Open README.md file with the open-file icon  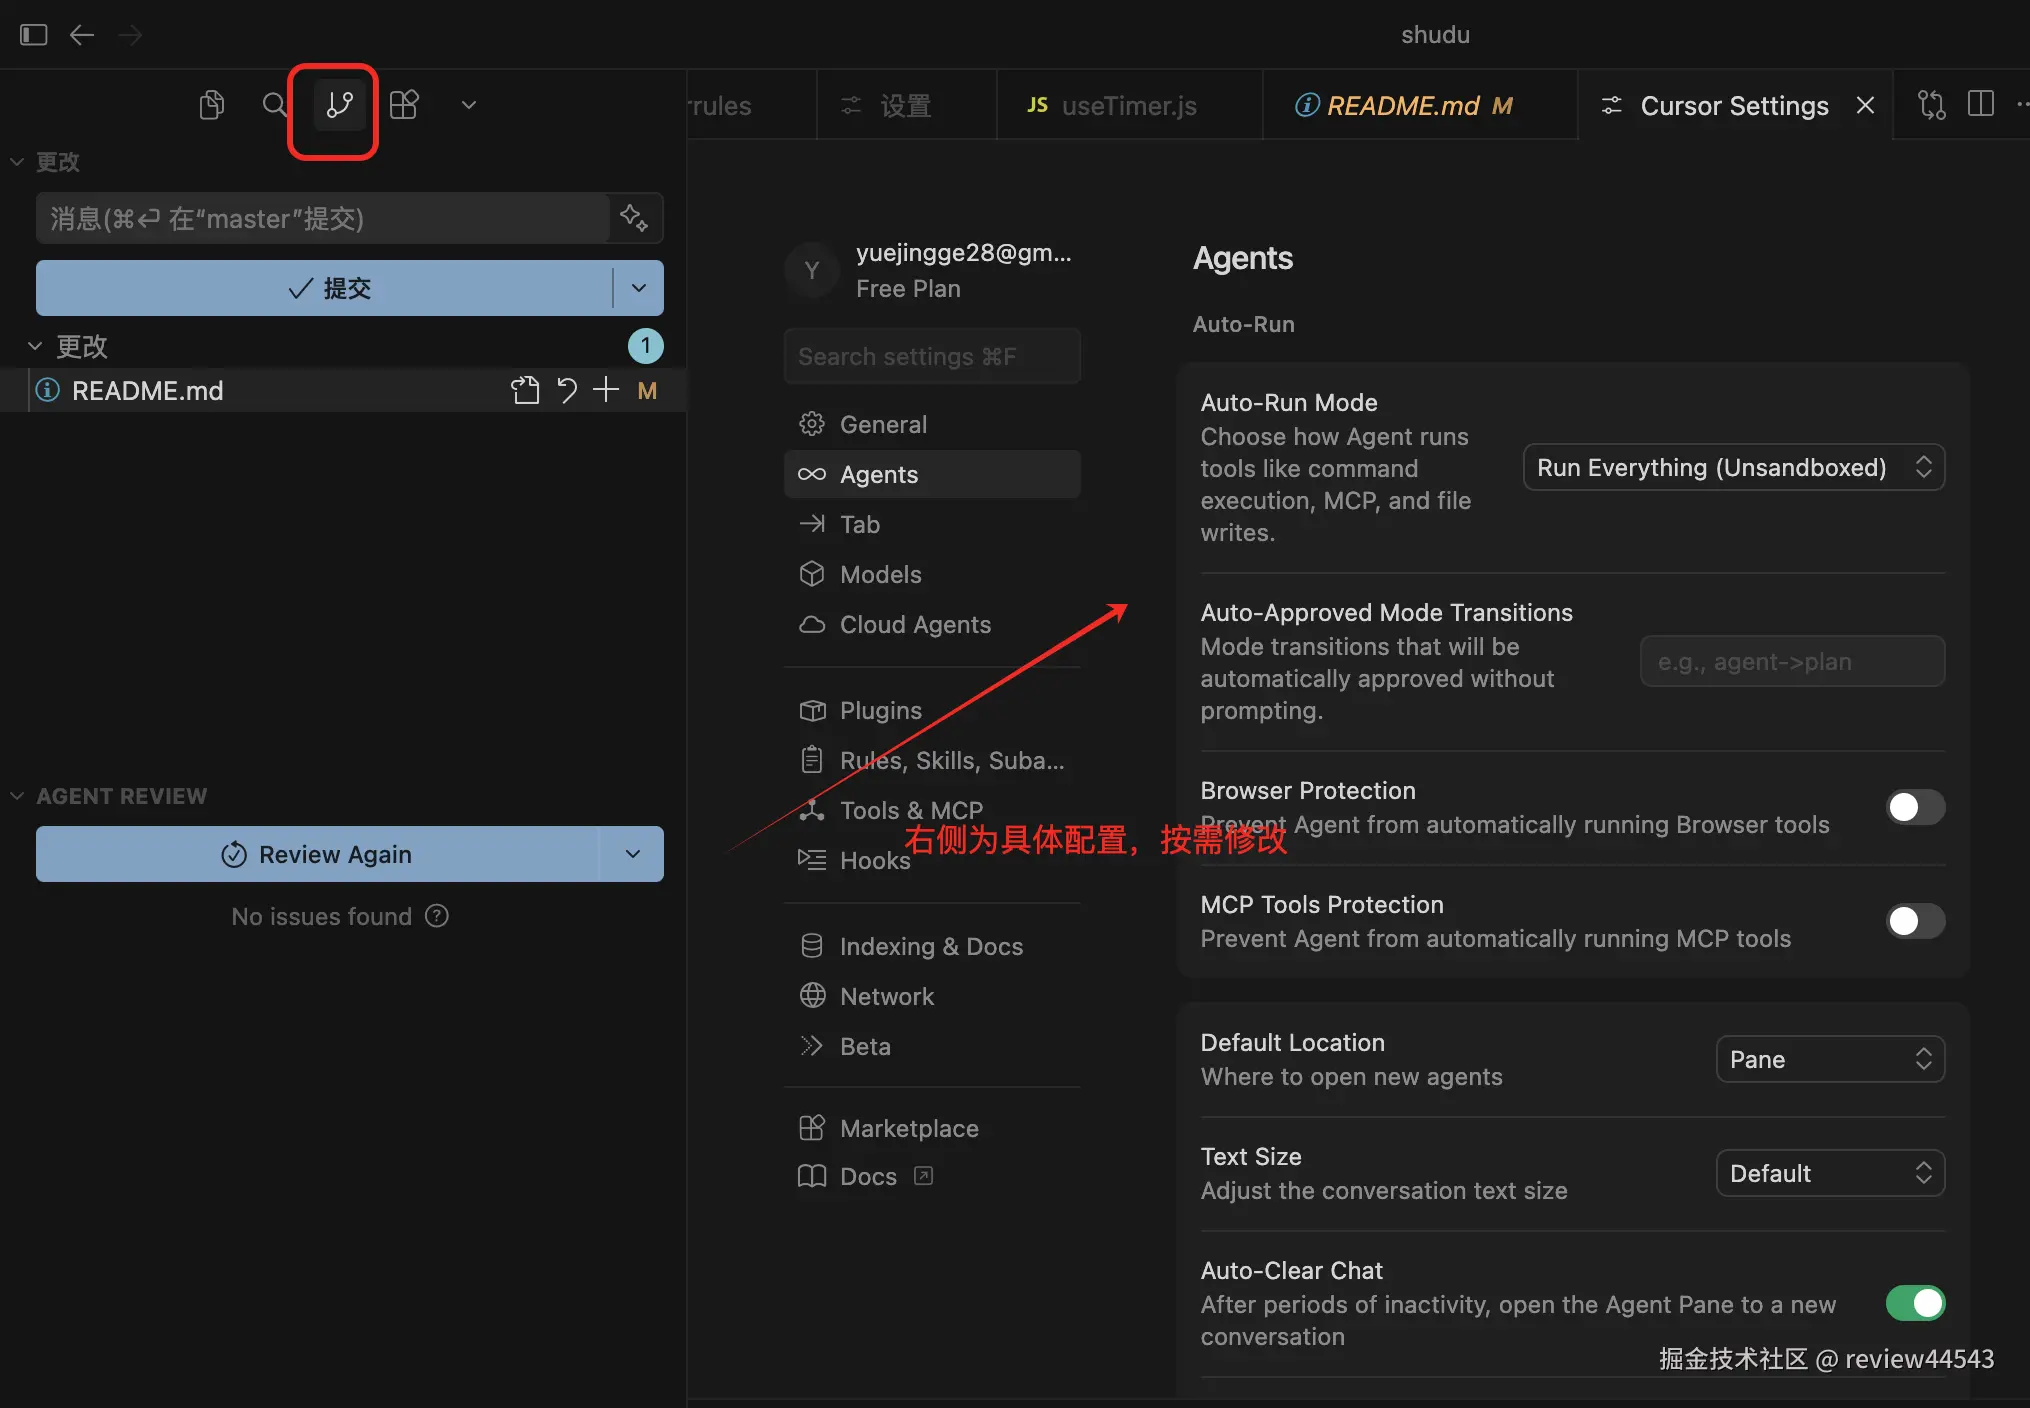click(x=525, y=390)
